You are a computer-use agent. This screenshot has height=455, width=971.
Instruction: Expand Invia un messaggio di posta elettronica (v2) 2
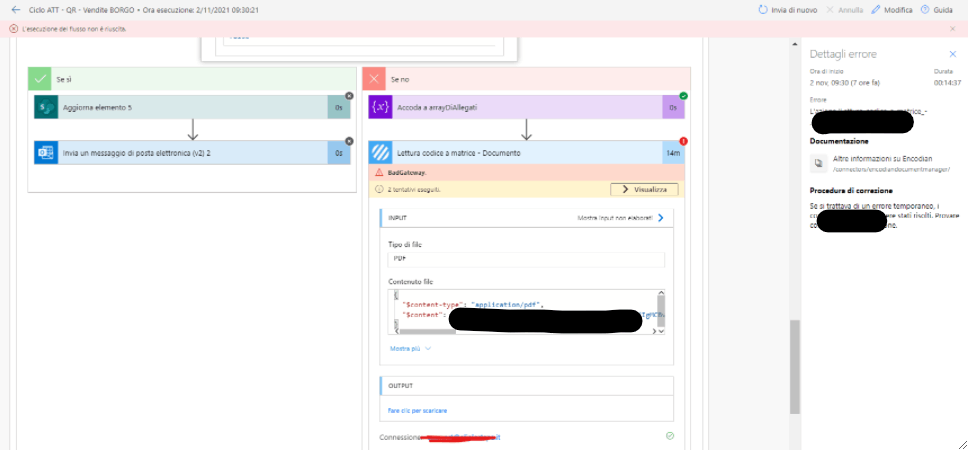click(x=192, y=152)
